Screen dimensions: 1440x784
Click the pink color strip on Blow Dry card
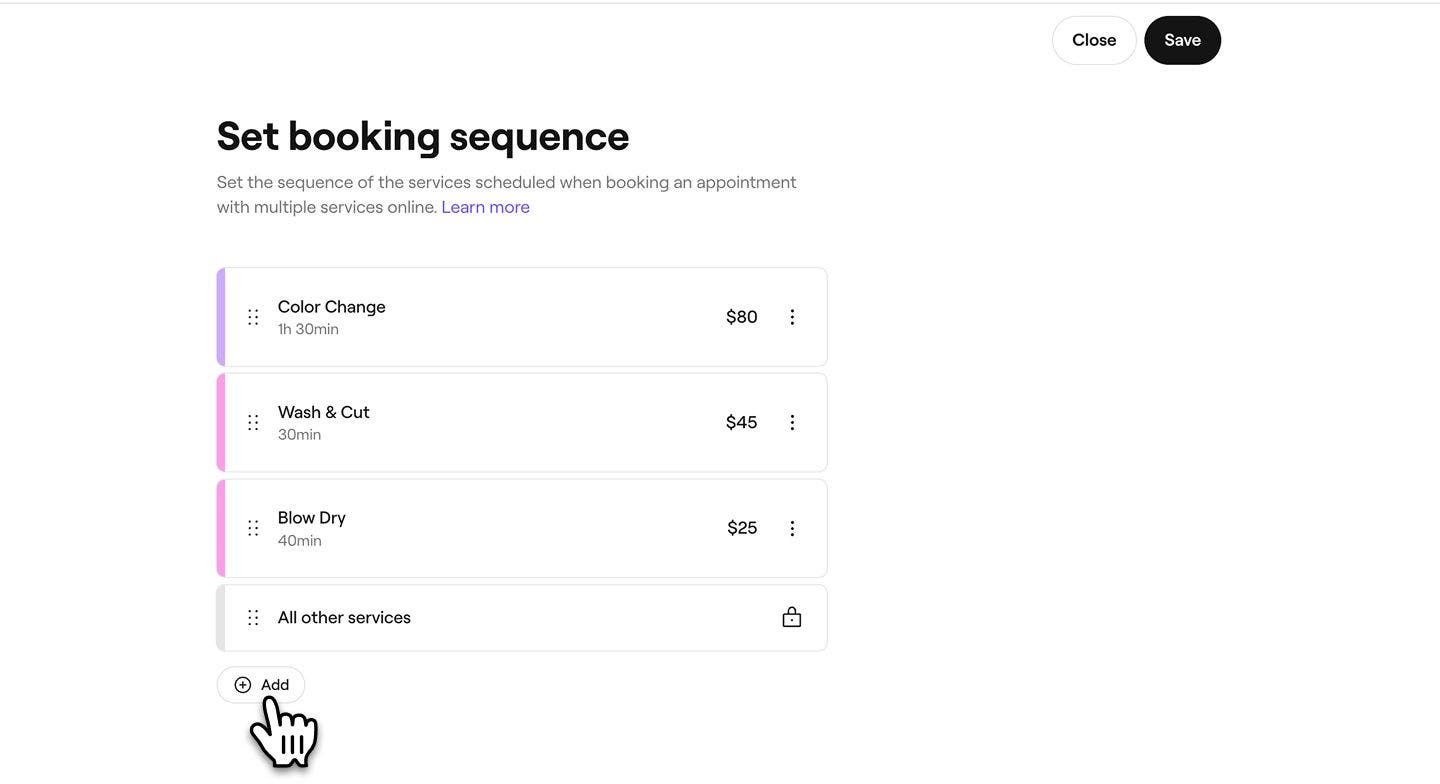221,528
